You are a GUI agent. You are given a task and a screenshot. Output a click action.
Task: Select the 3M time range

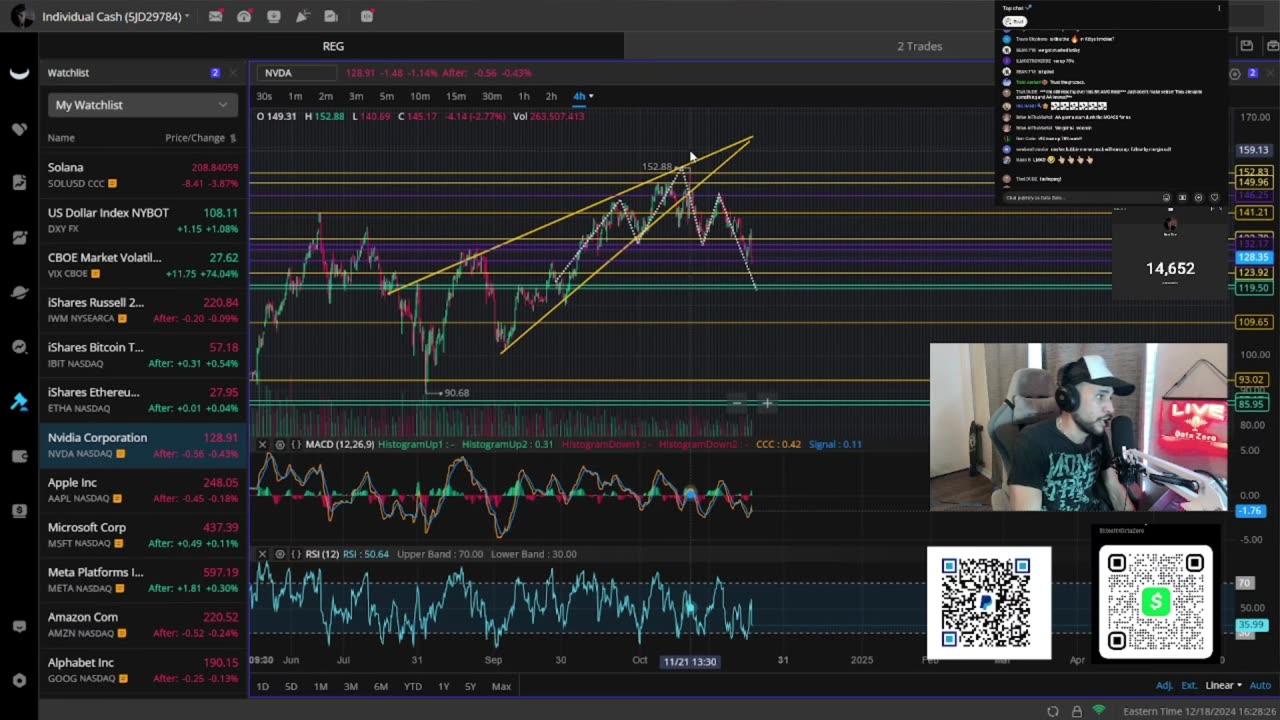coord(351,686)
